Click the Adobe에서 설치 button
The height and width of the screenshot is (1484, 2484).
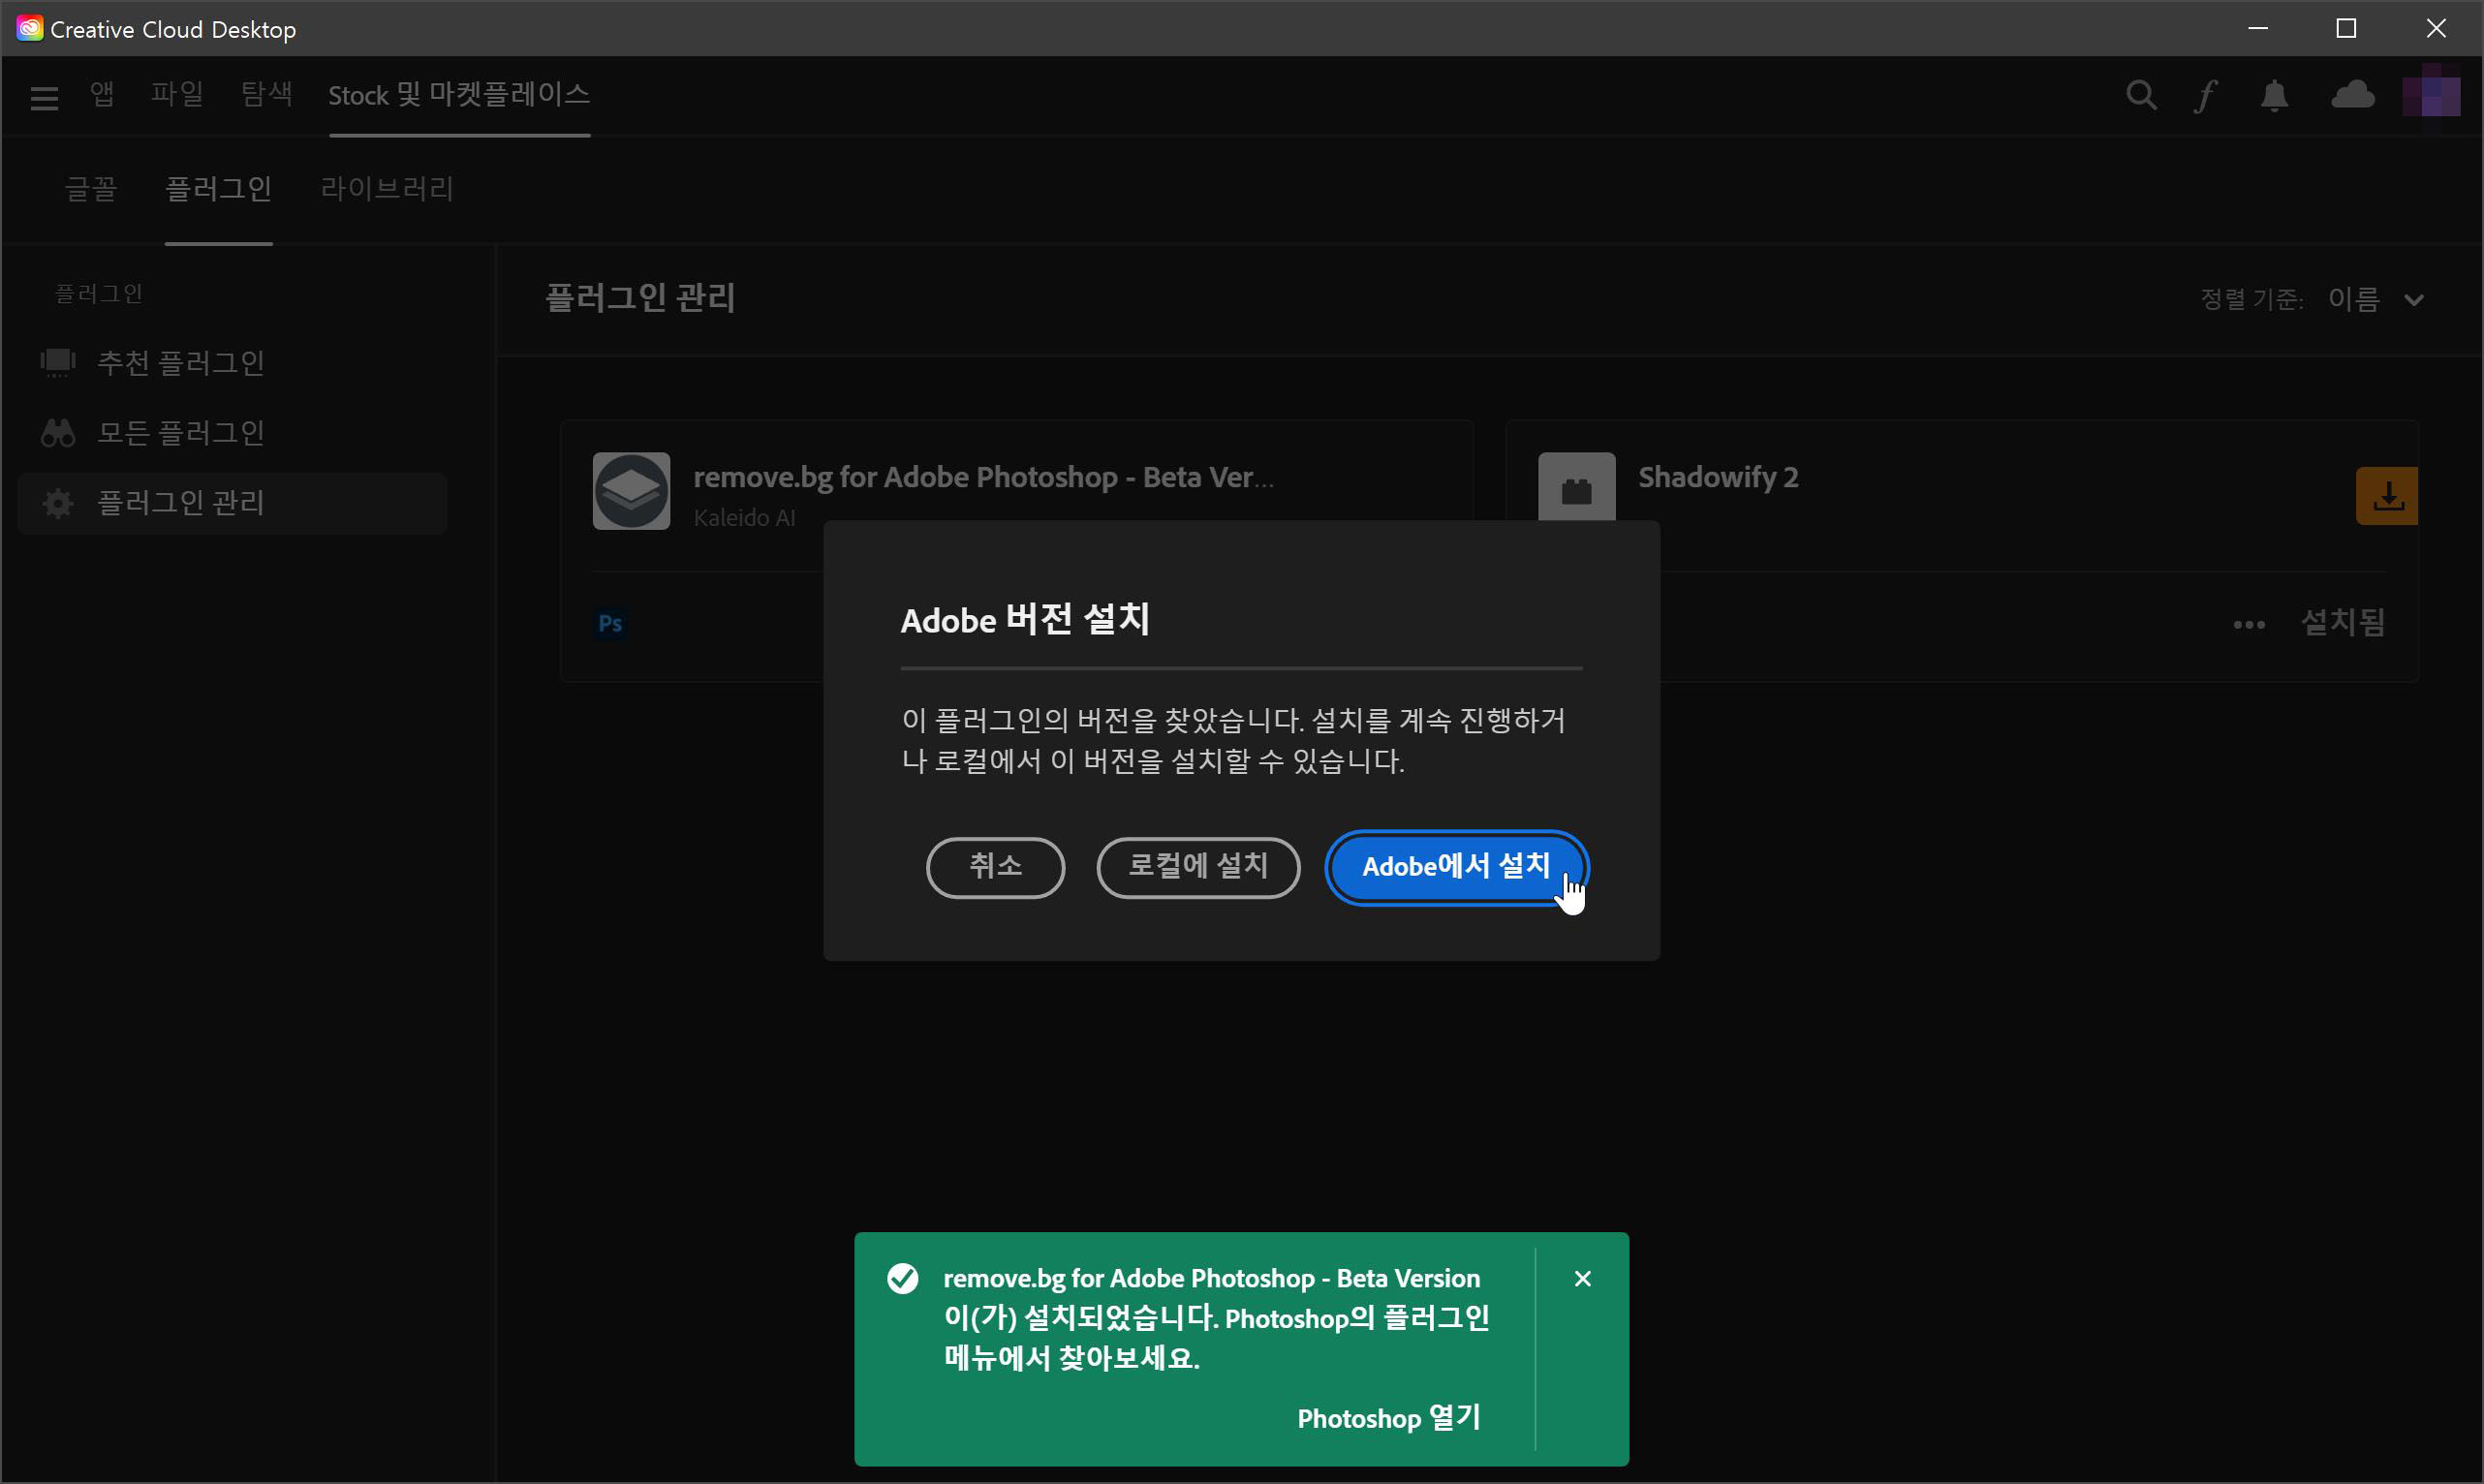(x=1455, y=866)
